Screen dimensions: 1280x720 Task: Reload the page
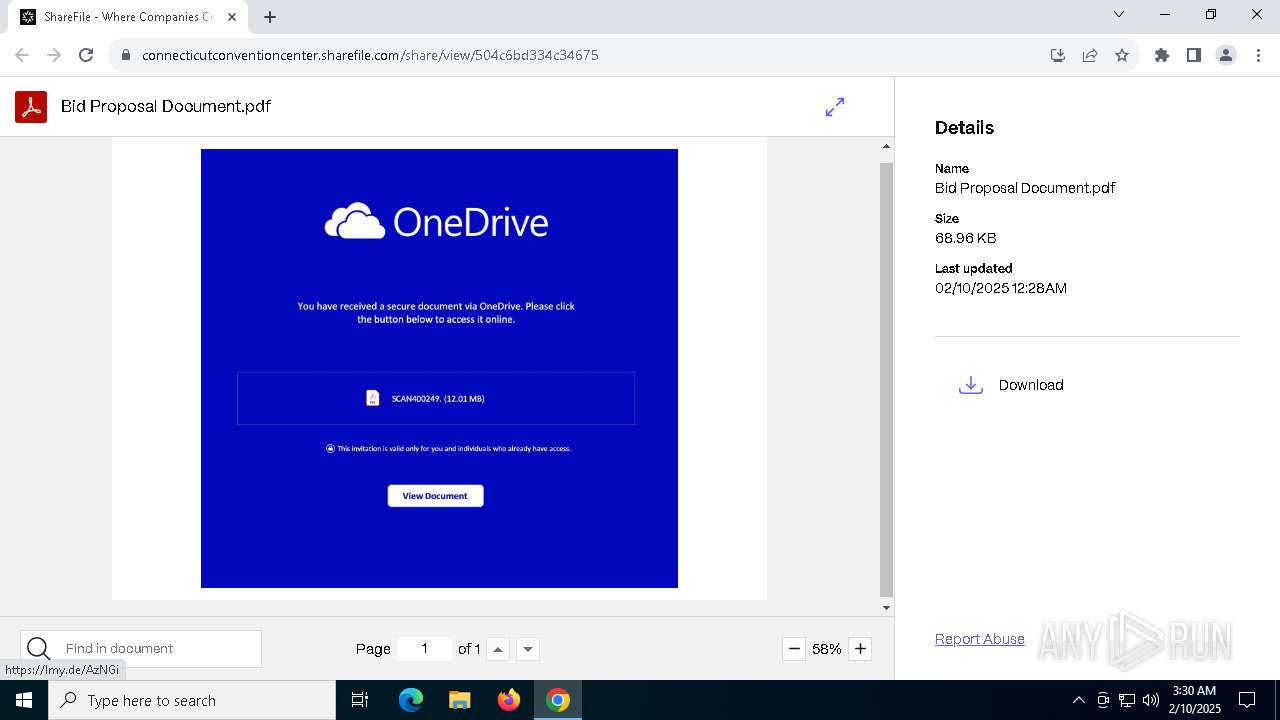[86, 55]
